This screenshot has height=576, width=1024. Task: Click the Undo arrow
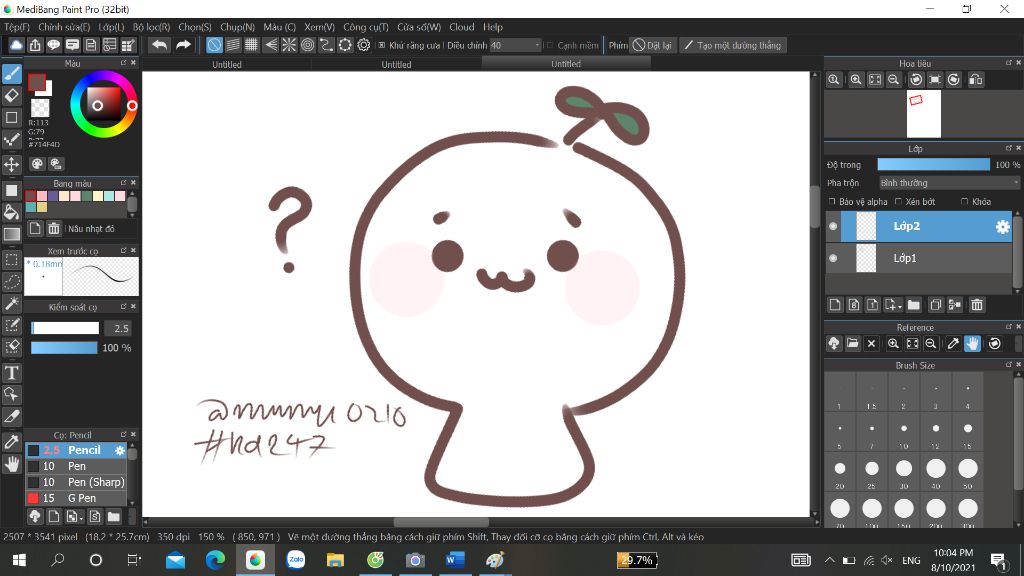[159, 45]
